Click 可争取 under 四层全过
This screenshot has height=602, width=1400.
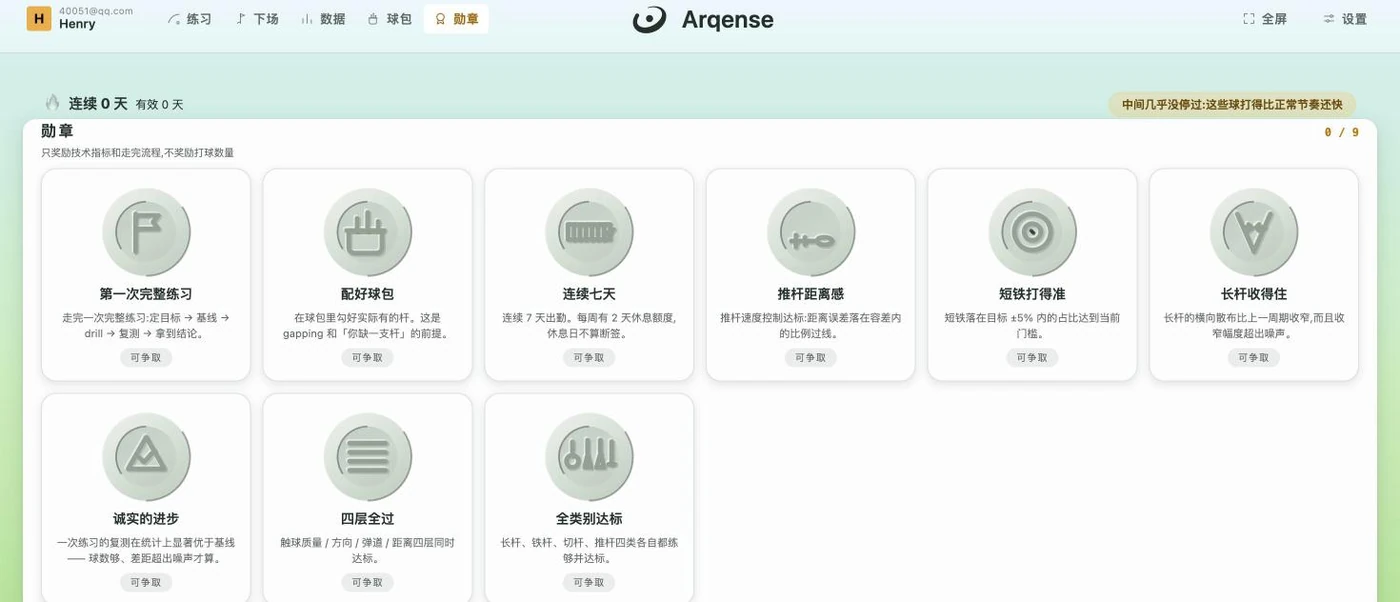[367, 583]
